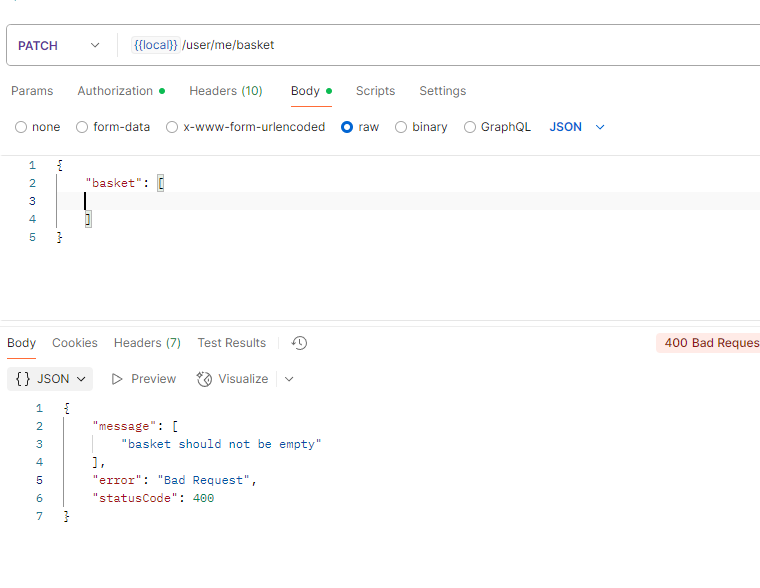760x588 pixels.
Task: Click the curly braces JSON format icon
Action: (23, 379)
